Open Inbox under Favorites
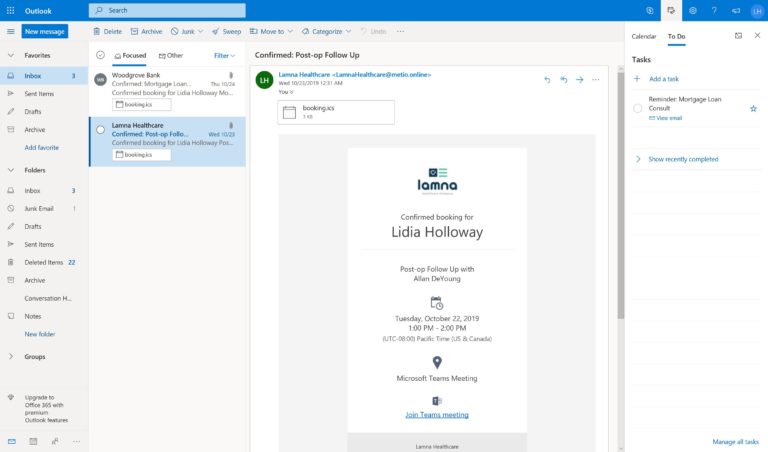Image resolution: width=768 pixels, height=452 pixels. 44,76
